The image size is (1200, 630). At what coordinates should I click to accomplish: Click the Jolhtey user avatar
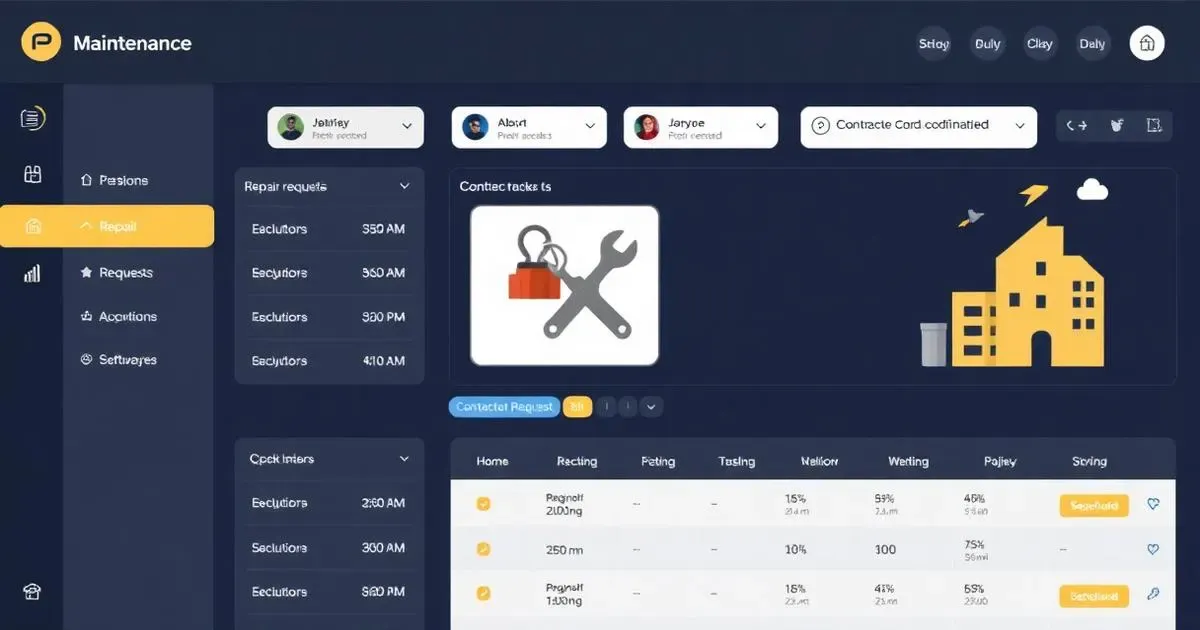pyautogui.click(x=291, y=127)
